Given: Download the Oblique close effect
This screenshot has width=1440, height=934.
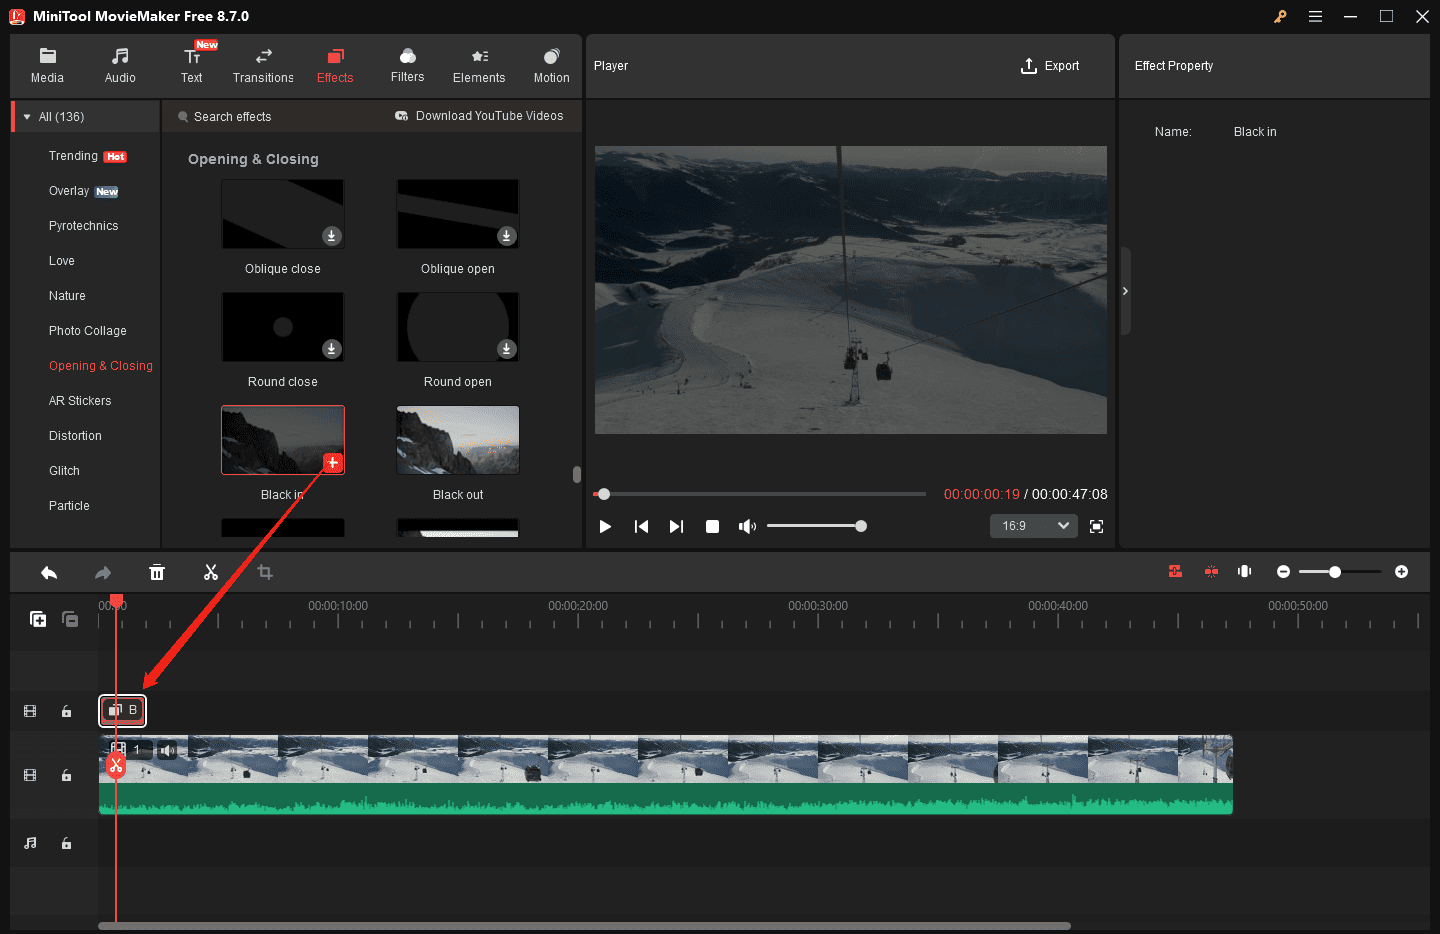Looking at the screenshot, I should (x=331, y=236).
